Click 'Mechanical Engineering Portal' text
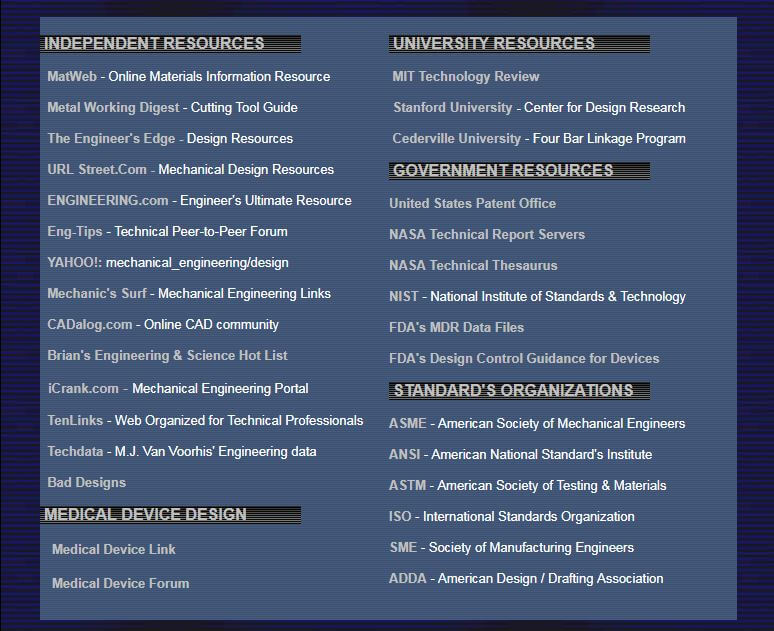This screenshot has height=631, width=774. tap(221, 389)
